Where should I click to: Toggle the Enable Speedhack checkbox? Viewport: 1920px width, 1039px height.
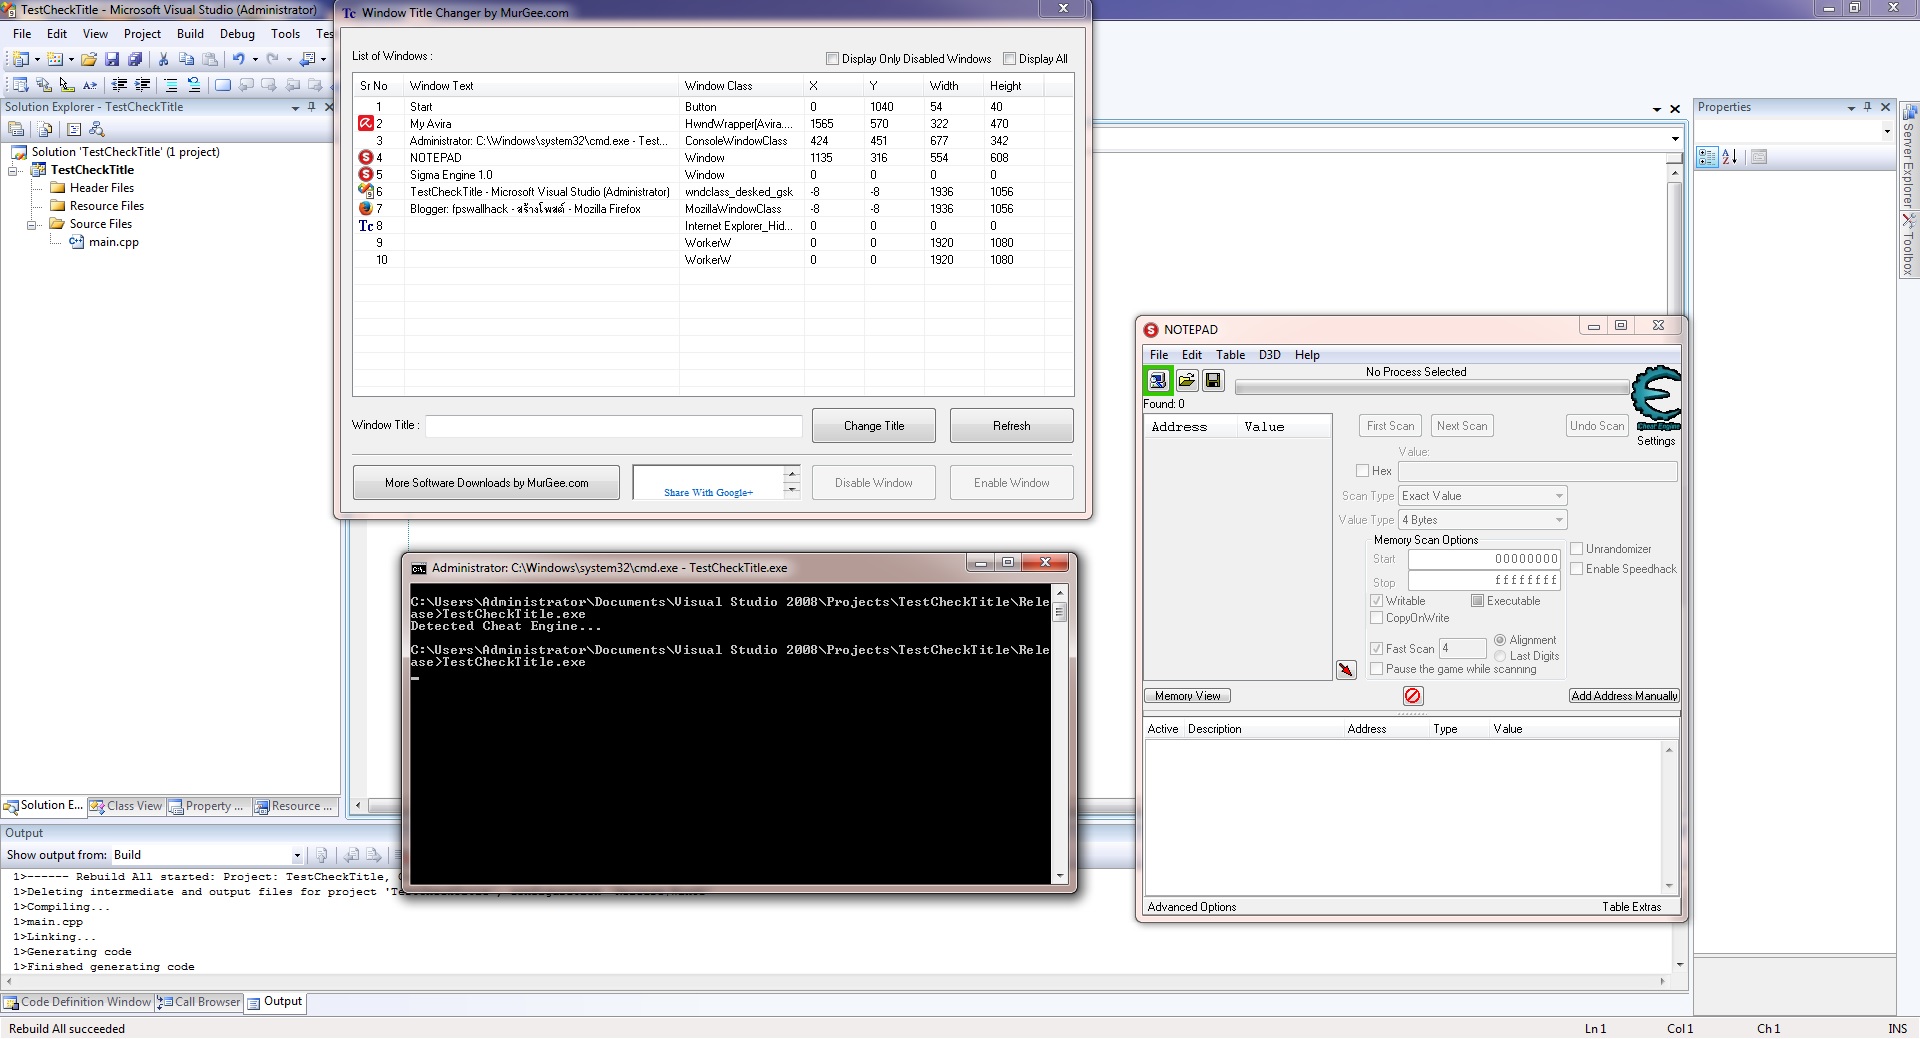pos(1577,569)
